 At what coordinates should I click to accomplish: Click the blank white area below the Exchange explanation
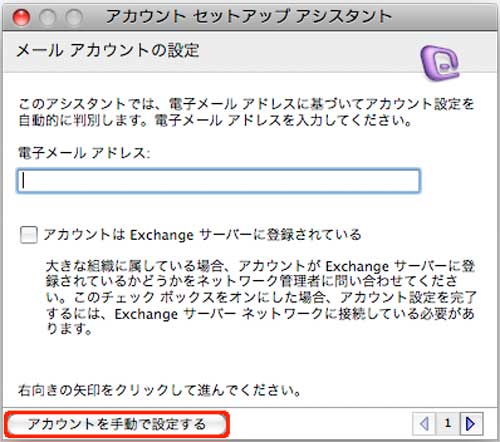tap(250, 358)
